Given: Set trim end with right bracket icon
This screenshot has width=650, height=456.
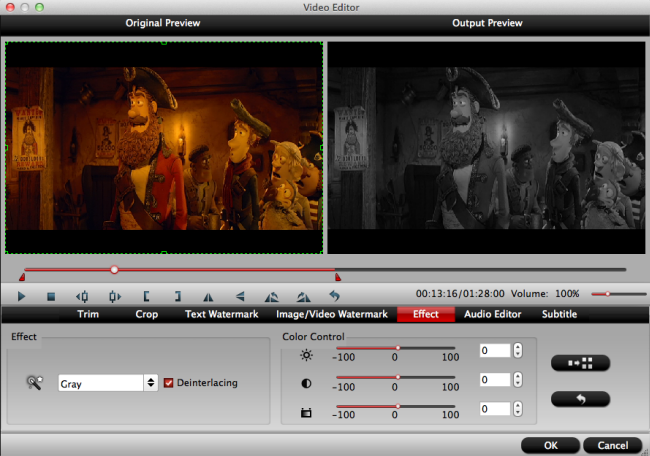Looking at the screenshot, I should (177, 296).
